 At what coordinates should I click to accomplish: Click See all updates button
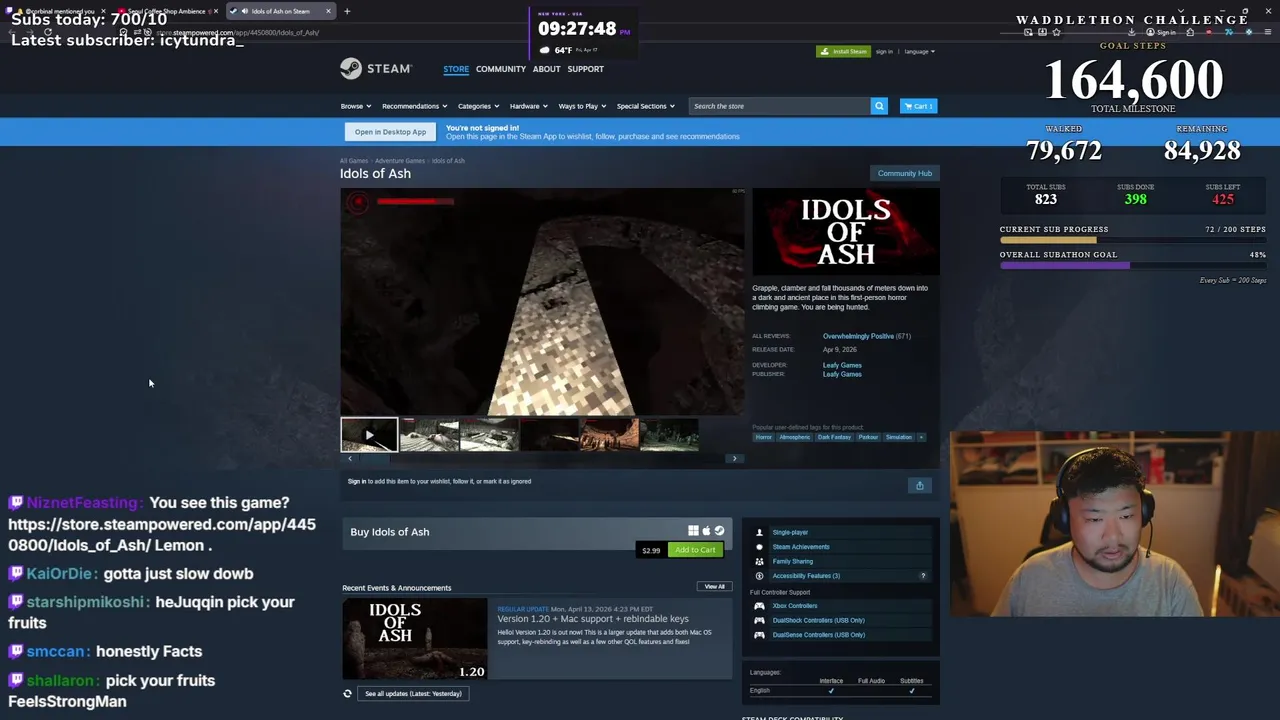pos(413,693)
